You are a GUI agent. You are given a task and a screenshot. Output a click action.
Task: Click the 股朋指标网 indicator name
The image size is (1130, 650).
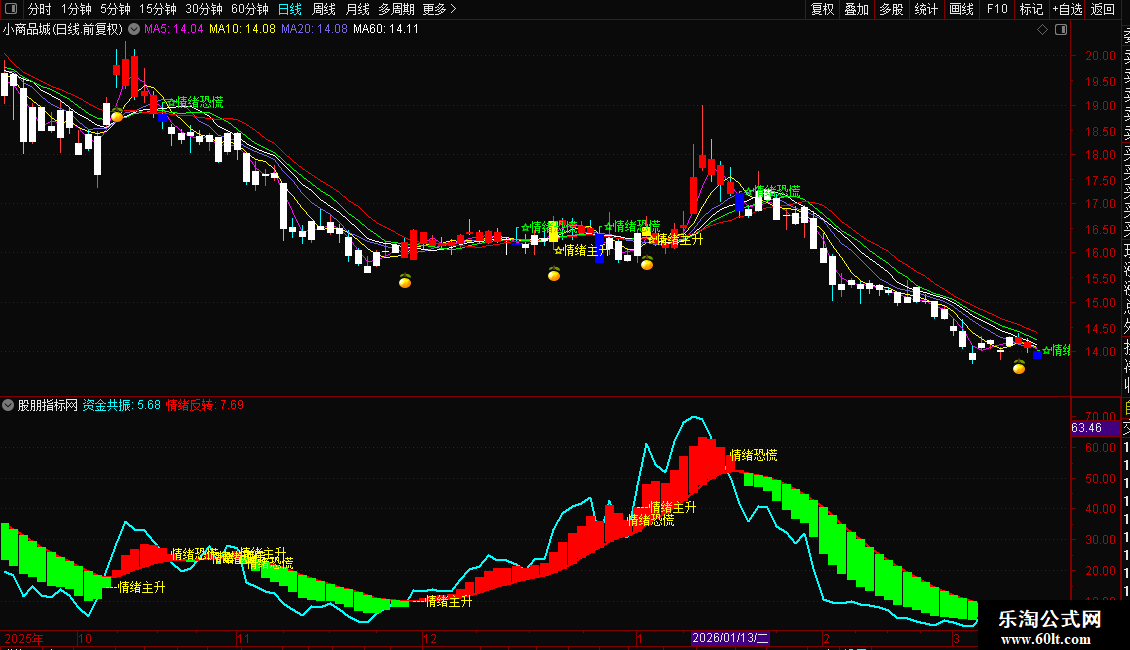(48, 405)
